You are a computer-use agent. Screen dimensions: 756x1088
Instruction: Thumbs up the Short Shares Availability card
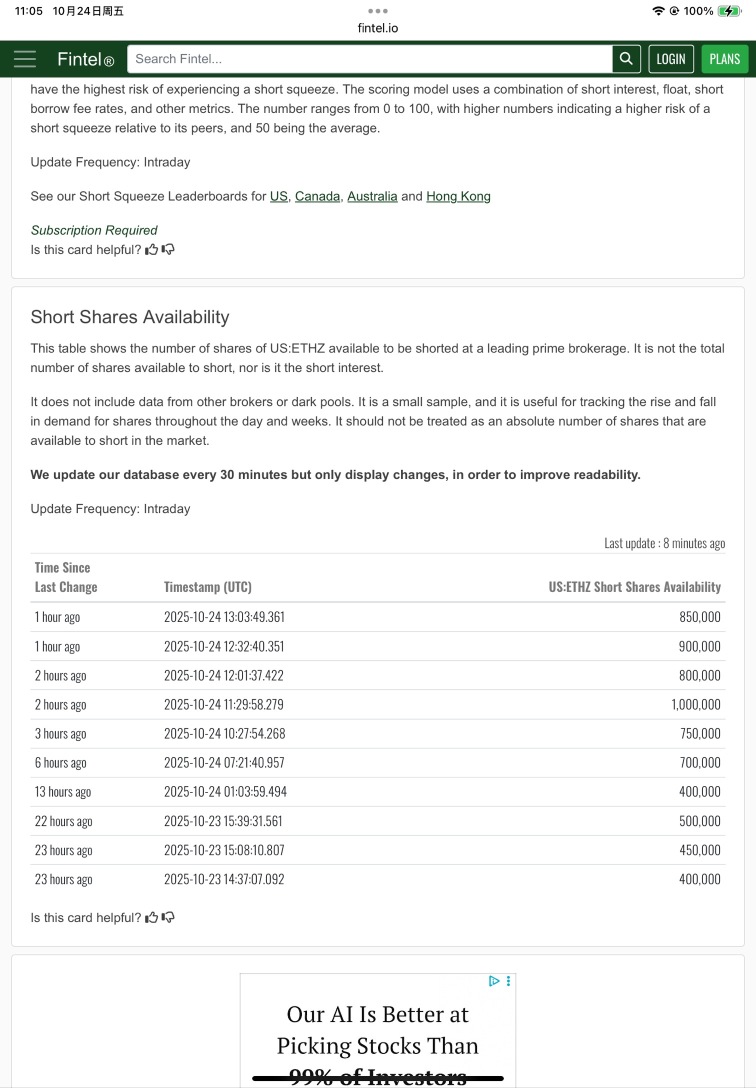152,917
